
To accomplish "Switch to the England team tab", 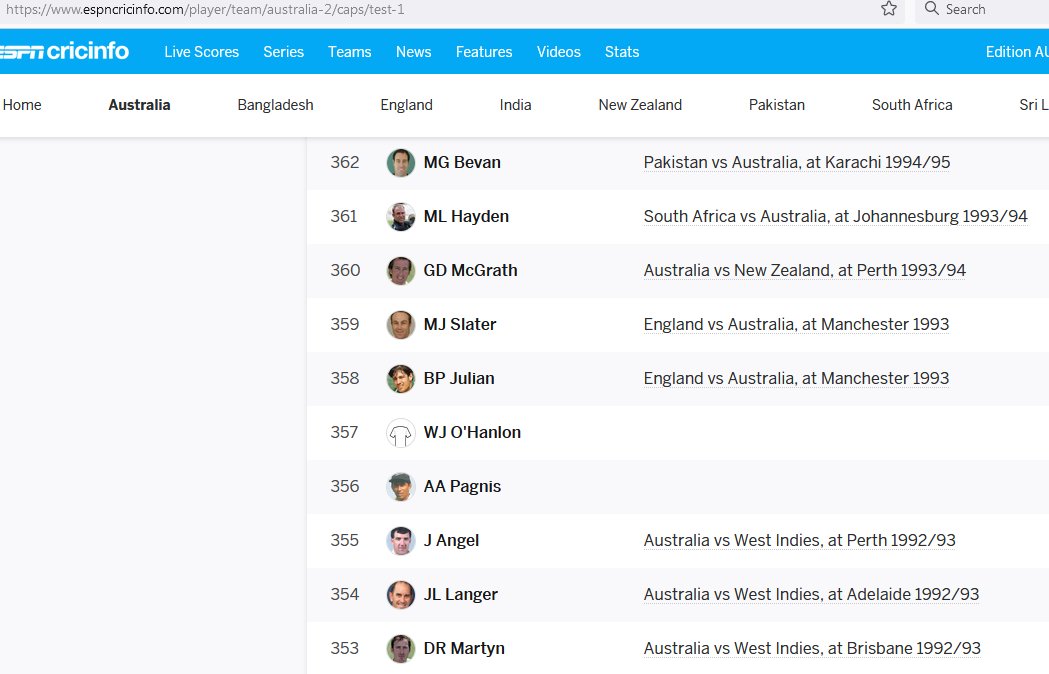I will (x=406, y=104).
